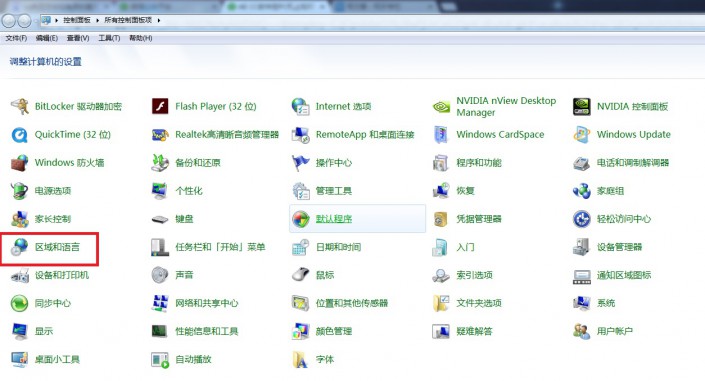Open the 查看(V) menu
Viewport: 705px width, 381px height.
78,38
